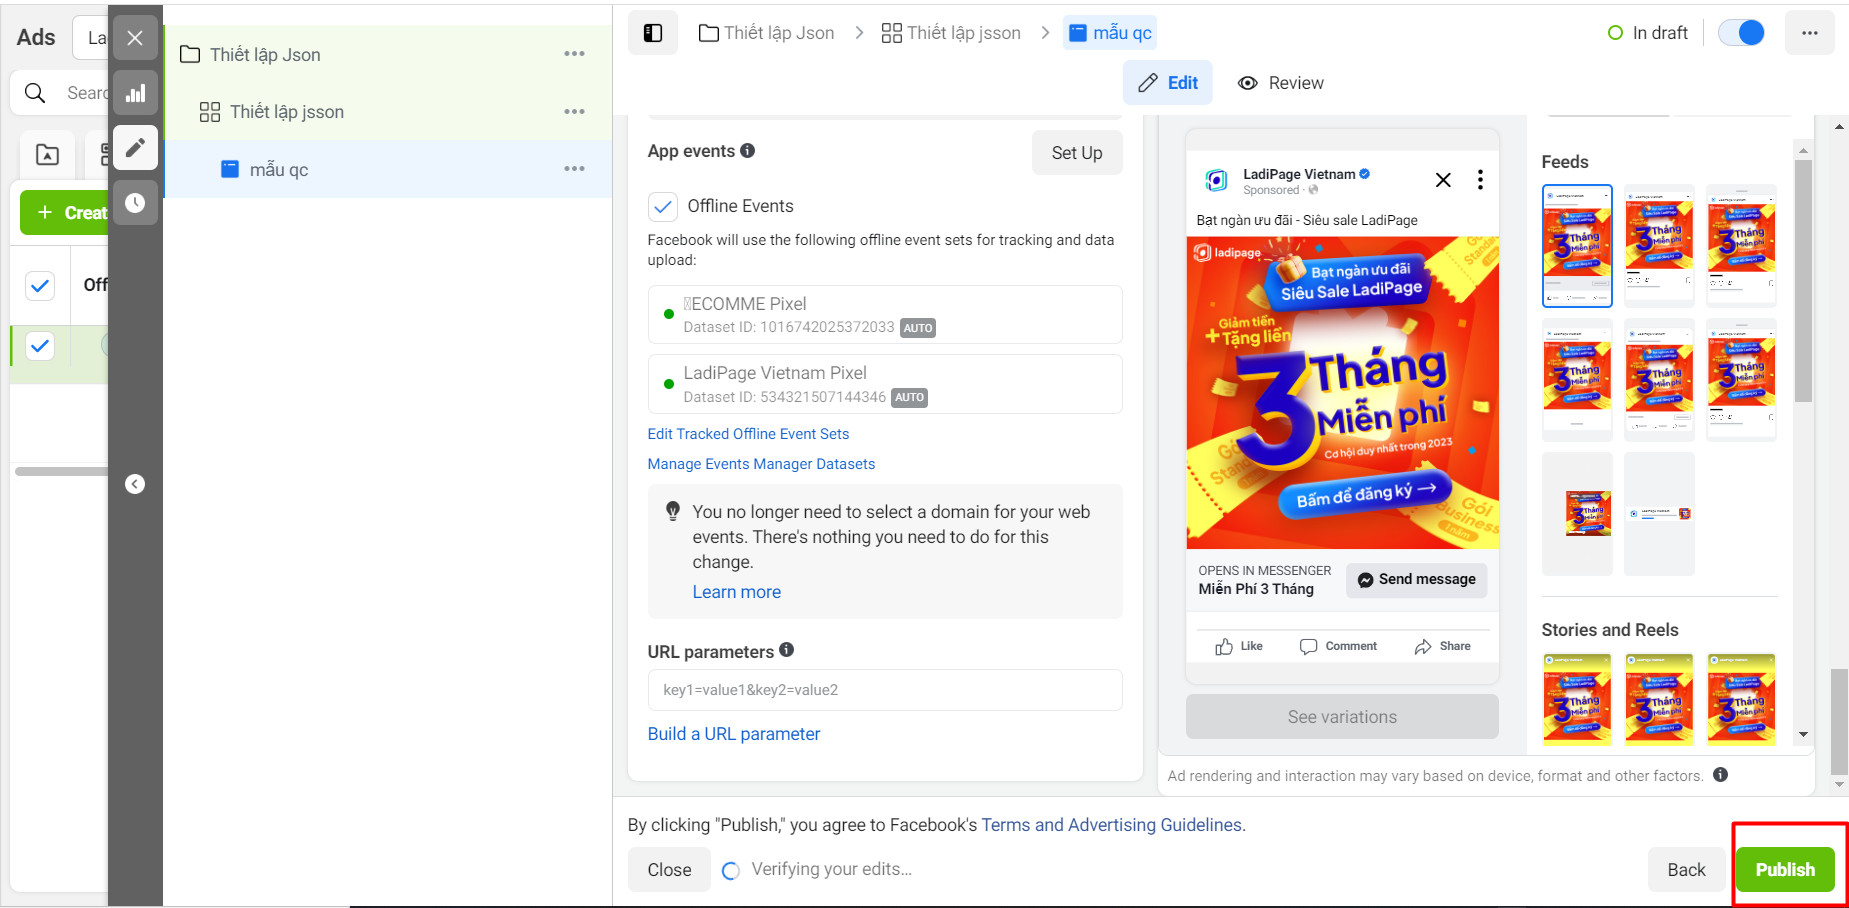Click Set Up button for App events

[1077, 153]
